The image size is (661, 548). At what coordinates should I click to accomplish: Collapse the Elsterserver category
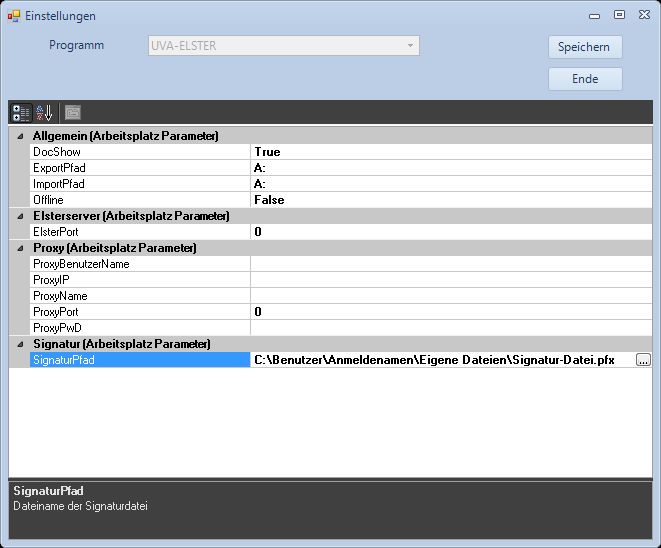20,216
